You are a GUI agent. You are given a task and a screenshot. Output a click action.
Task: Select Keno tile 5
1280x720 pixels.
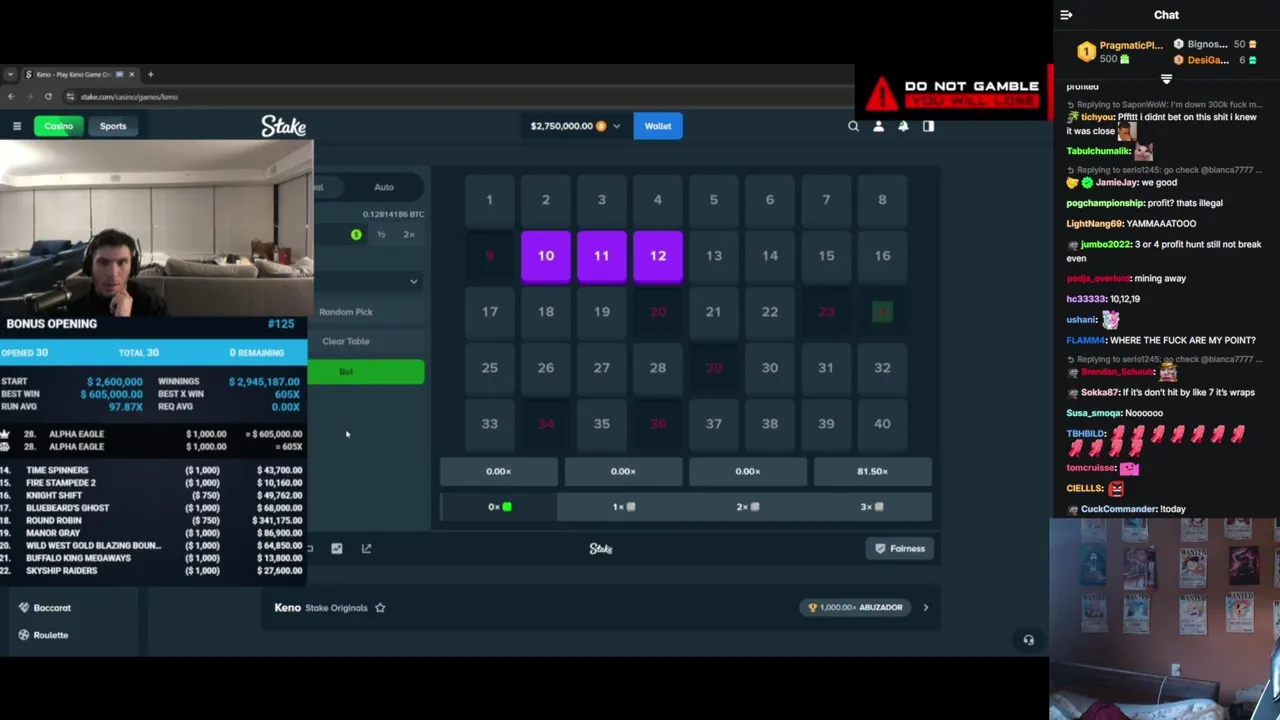pyautogui.click(x=714, y=200)
